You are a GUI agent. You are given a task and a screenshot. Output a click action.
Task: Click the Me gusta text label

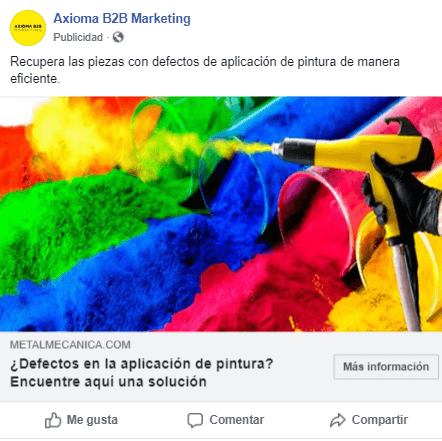coord(92,420)
